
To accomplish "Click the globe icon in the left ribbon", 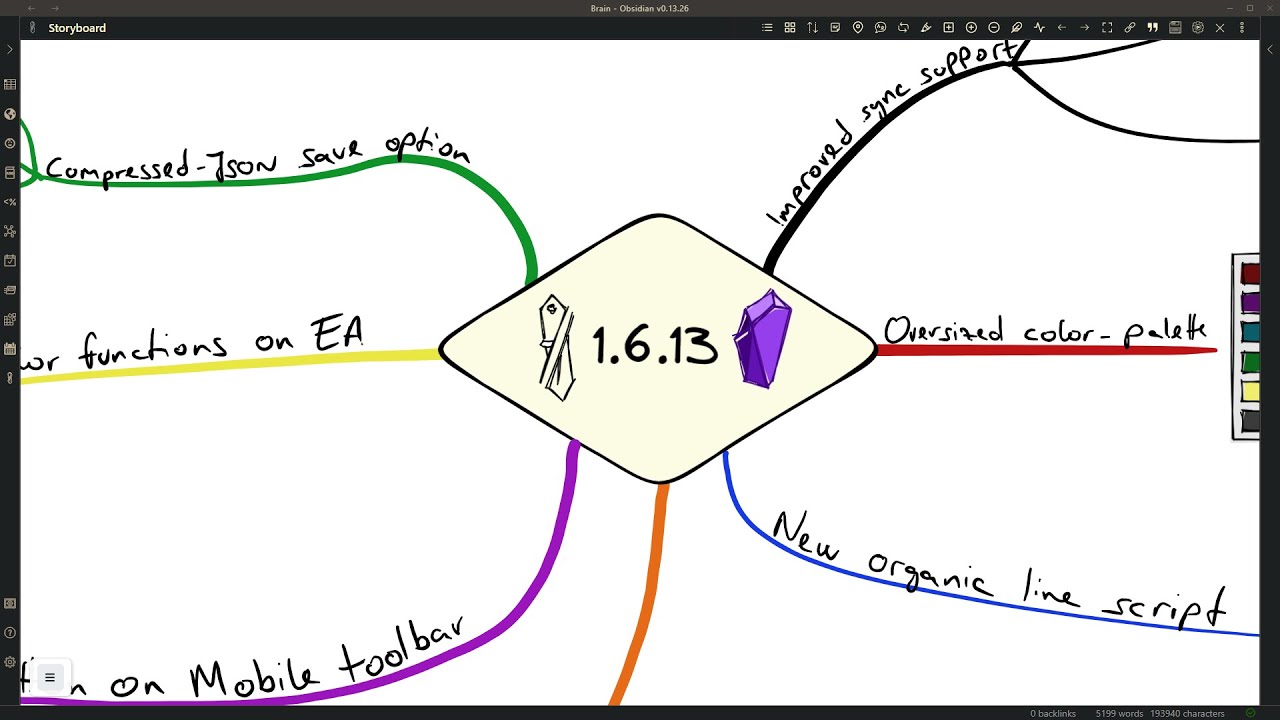I will click(x=10, y=114).
